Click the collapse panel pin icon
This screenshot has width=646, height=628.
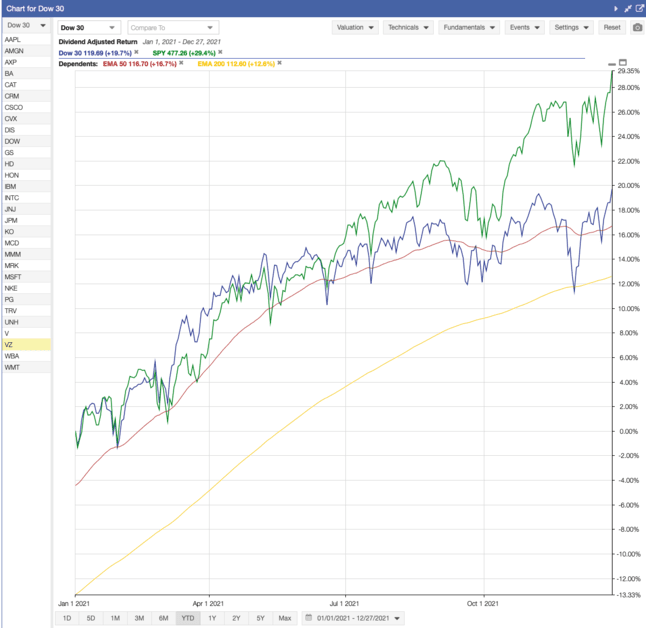click(x=628, y=8)
